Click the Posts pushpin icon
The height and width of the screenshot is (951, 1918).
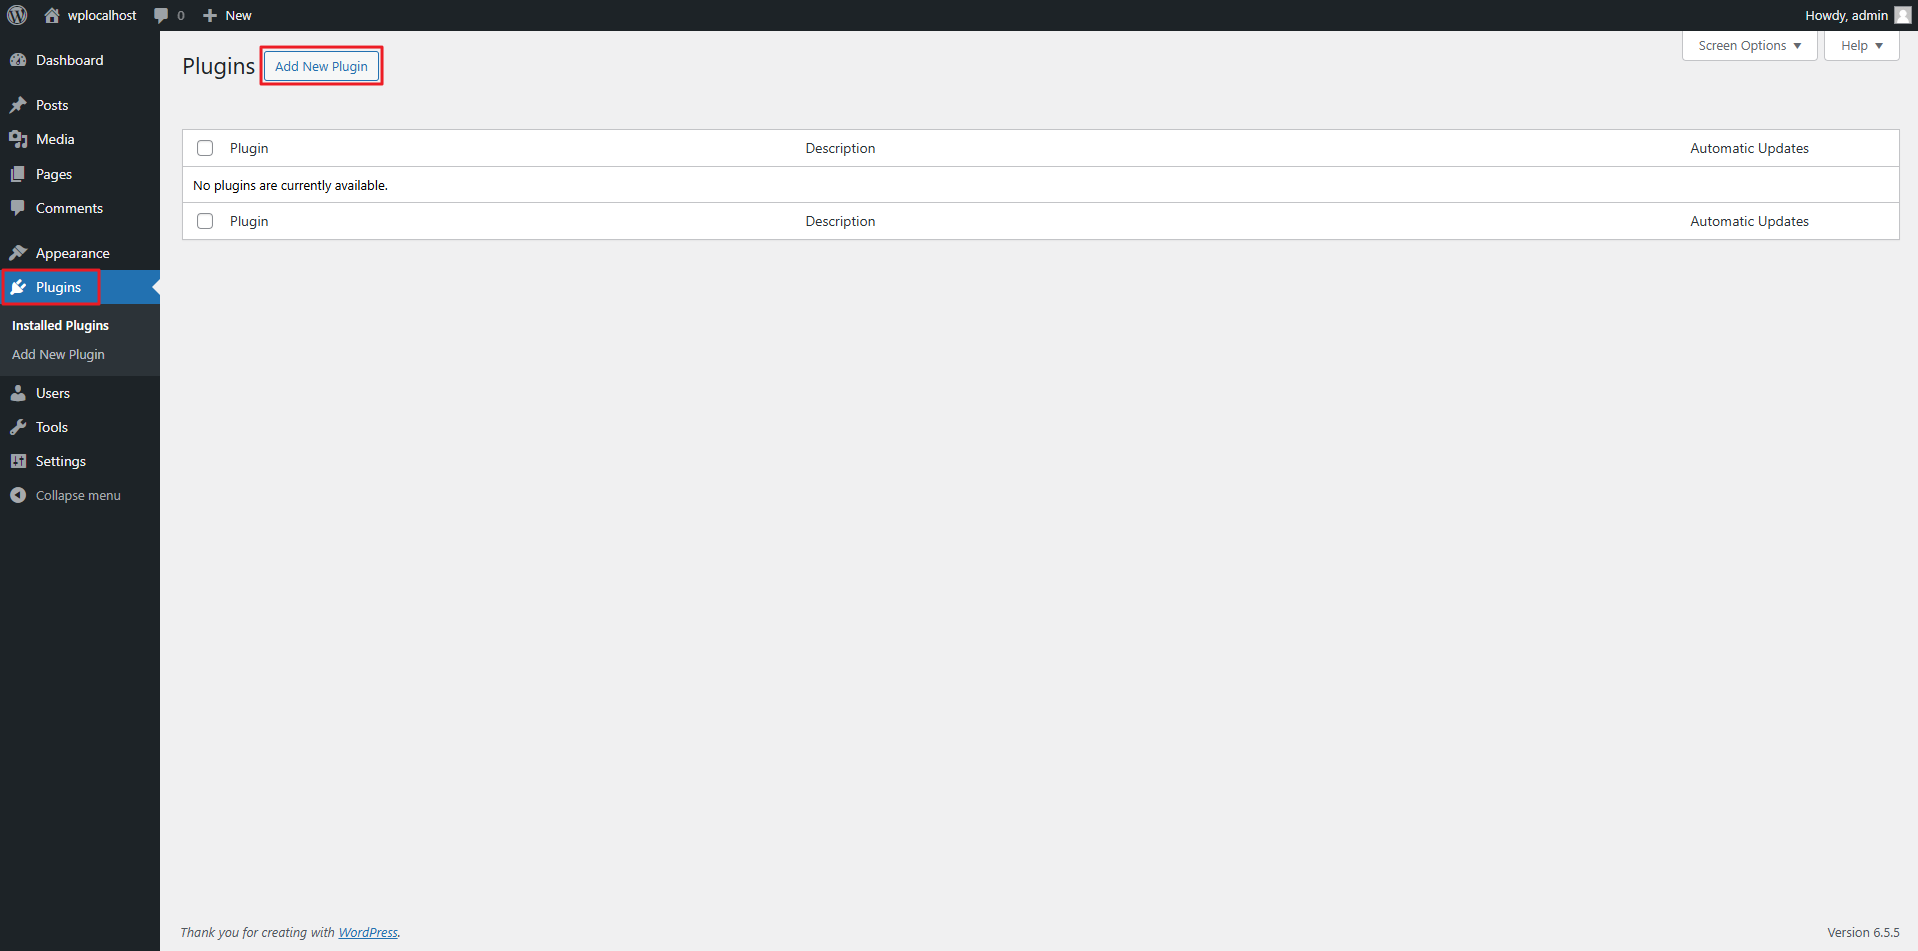[18, 105]
